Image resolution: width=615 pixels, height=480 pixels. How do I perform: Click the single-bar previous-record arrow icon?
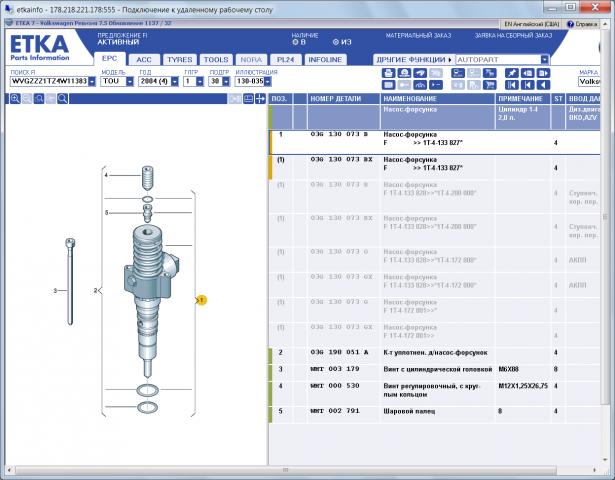coord(528,85)
